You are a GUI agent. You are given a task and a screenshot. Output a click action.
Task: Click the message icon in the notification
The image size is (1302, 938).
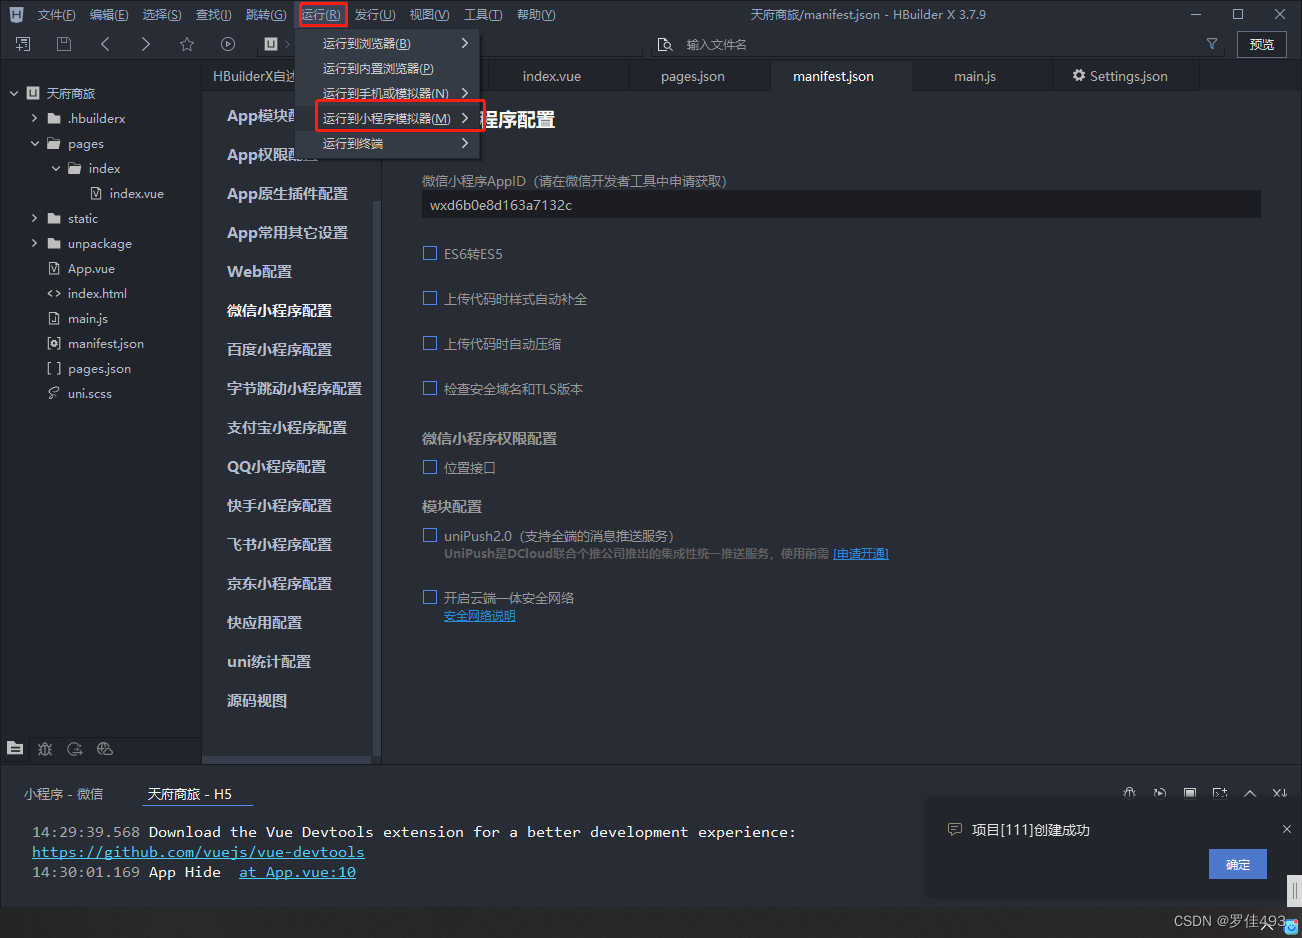[955, 830]
